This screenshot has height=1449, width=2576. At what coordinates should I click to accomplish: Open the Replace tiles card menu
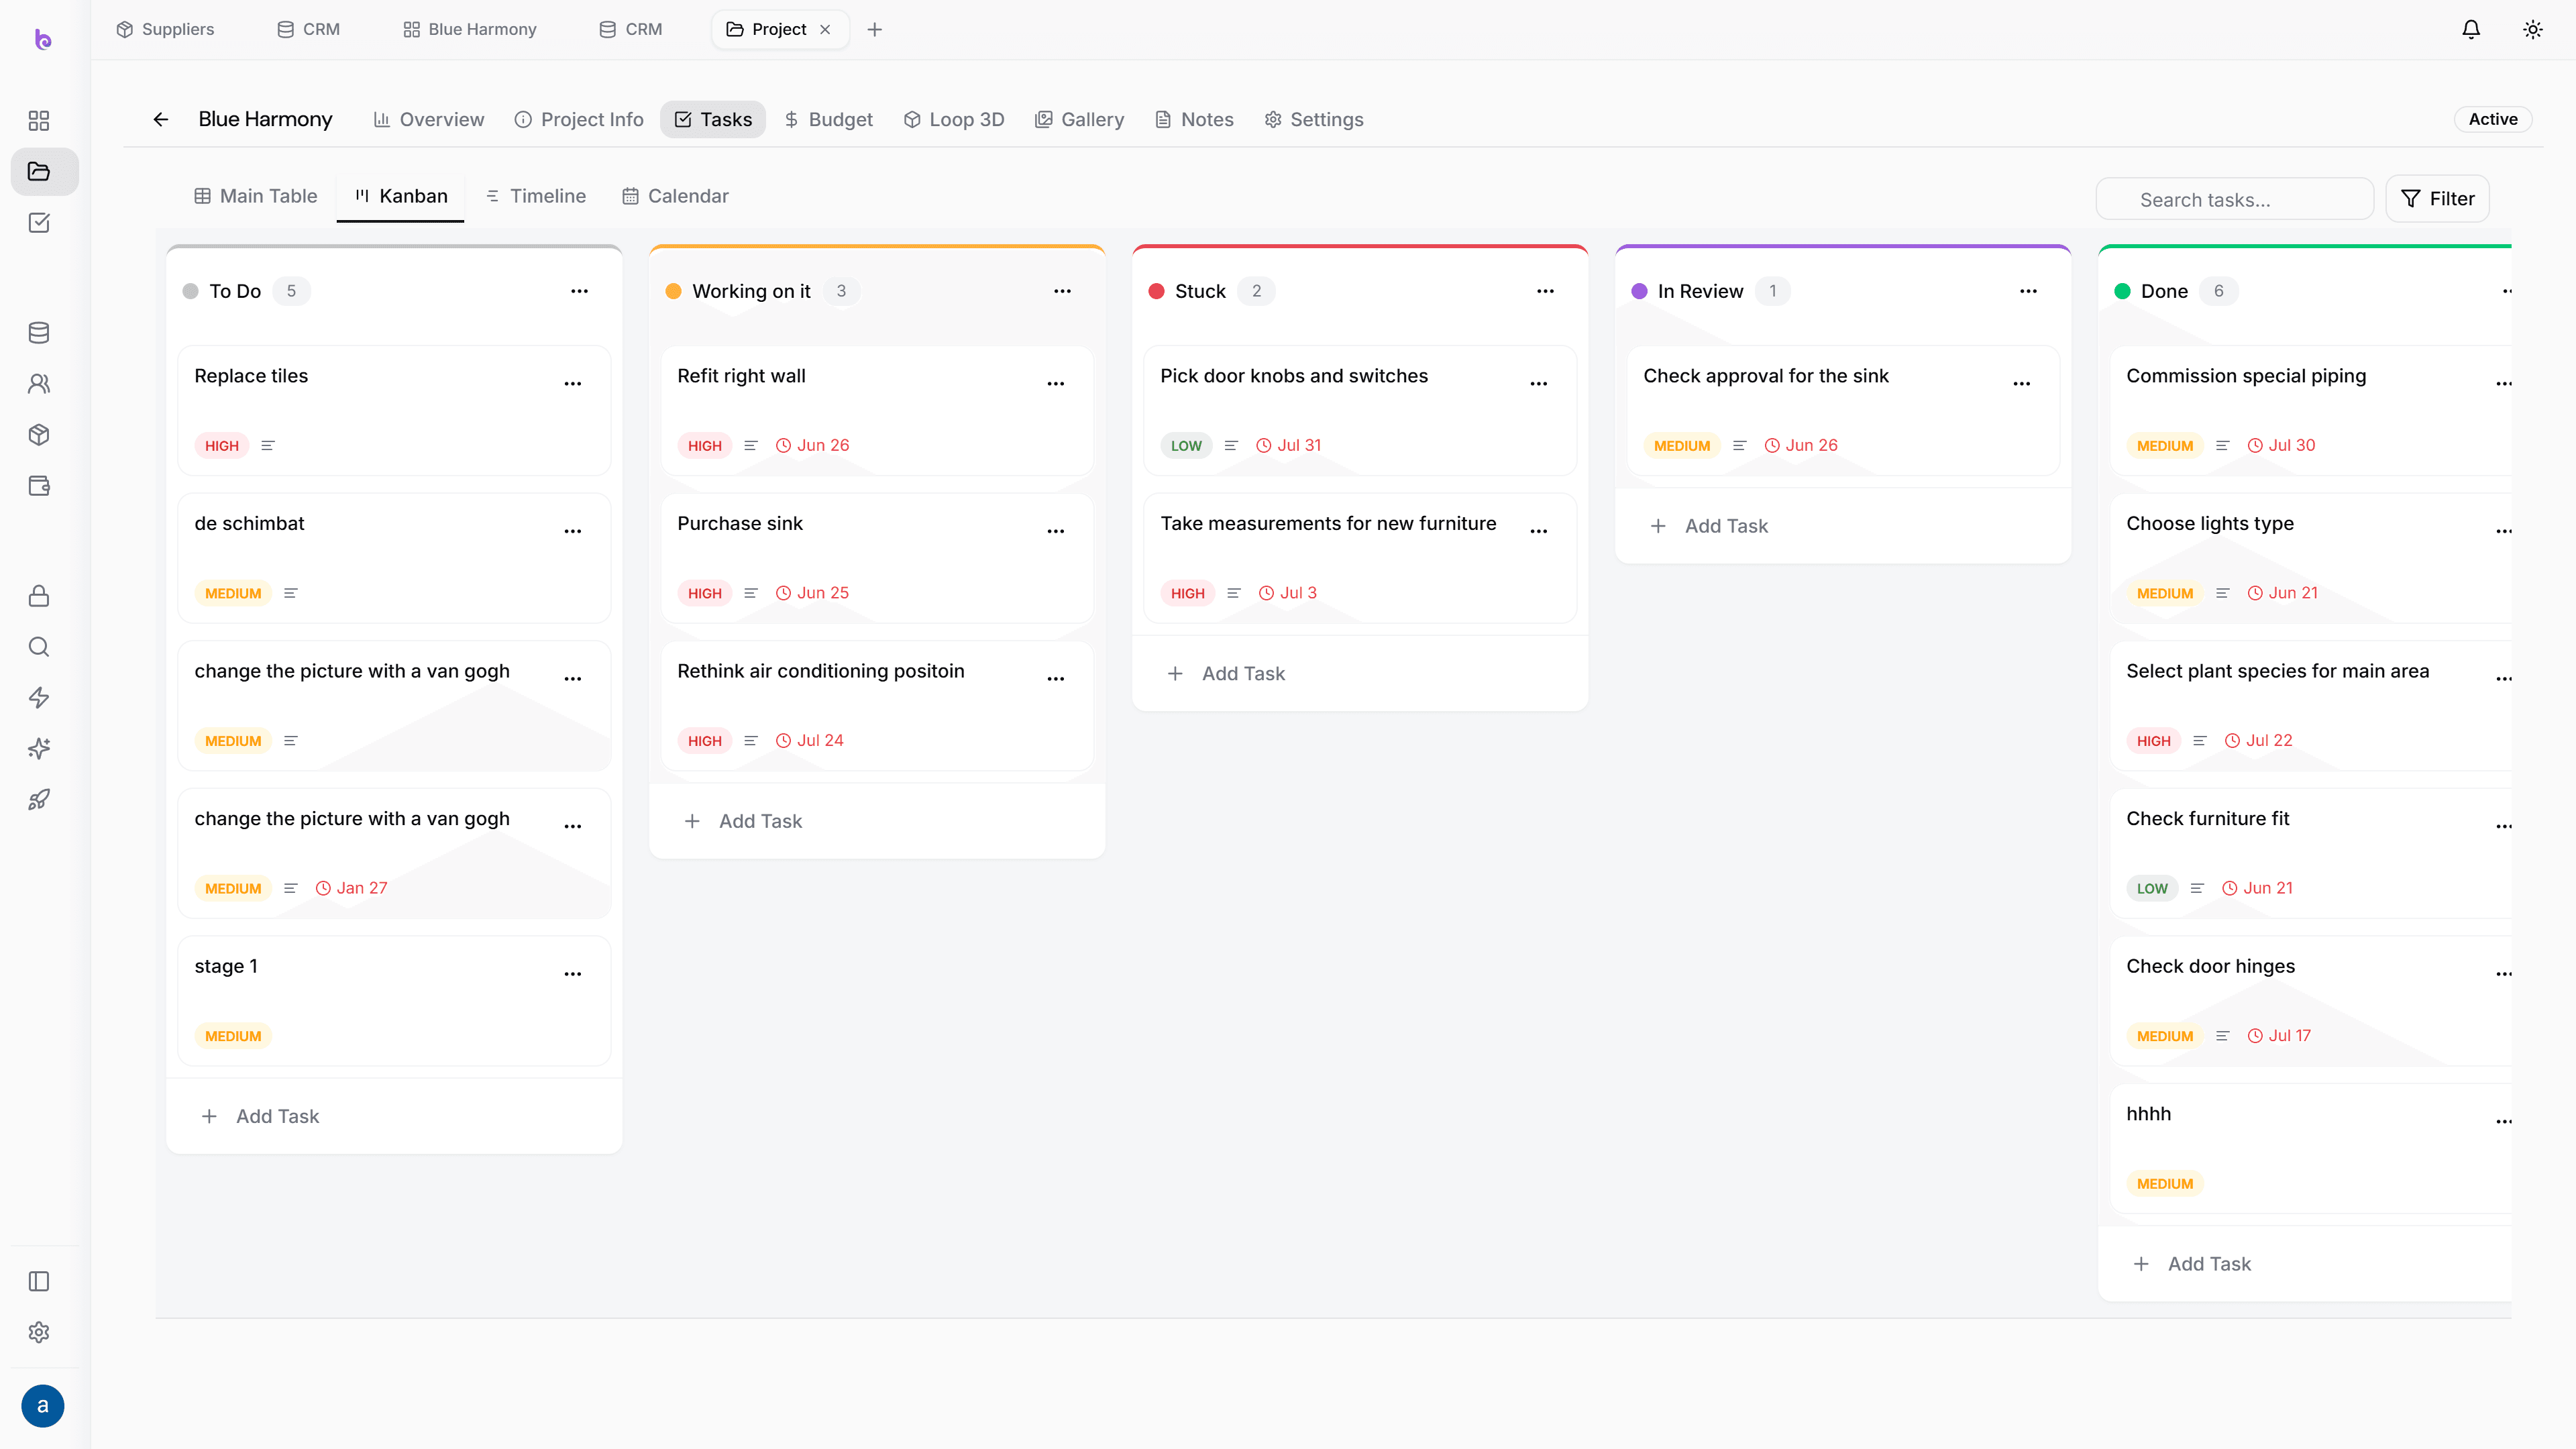point(573,384)
